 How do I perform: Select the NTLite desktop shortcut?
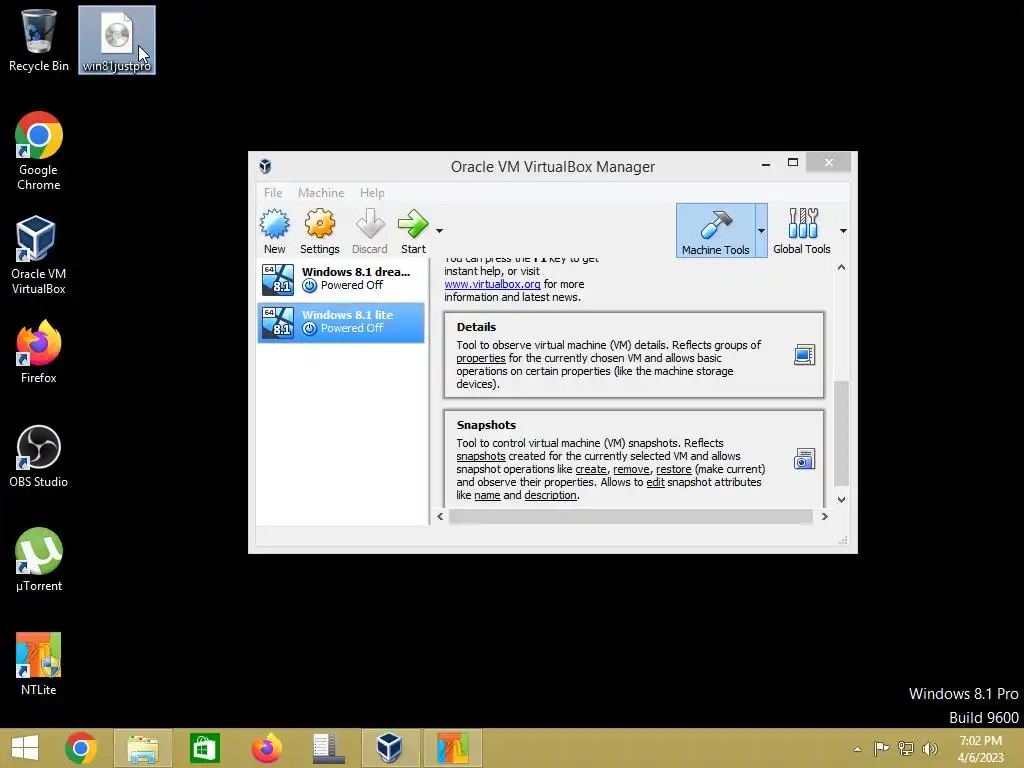pos(39,664)
